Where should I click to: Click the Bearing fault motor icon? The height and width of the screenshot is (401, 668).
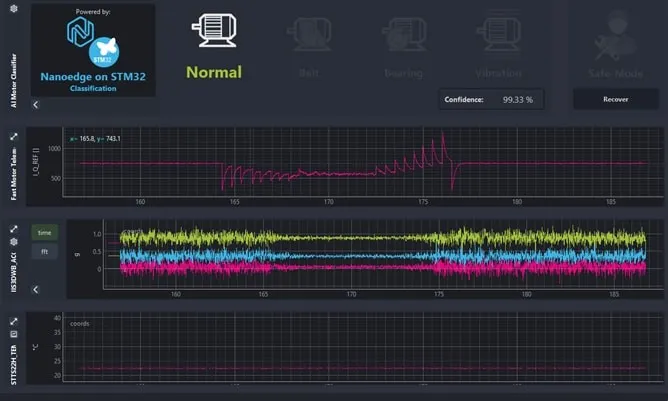pyautogui.click(x=403, y=37)
